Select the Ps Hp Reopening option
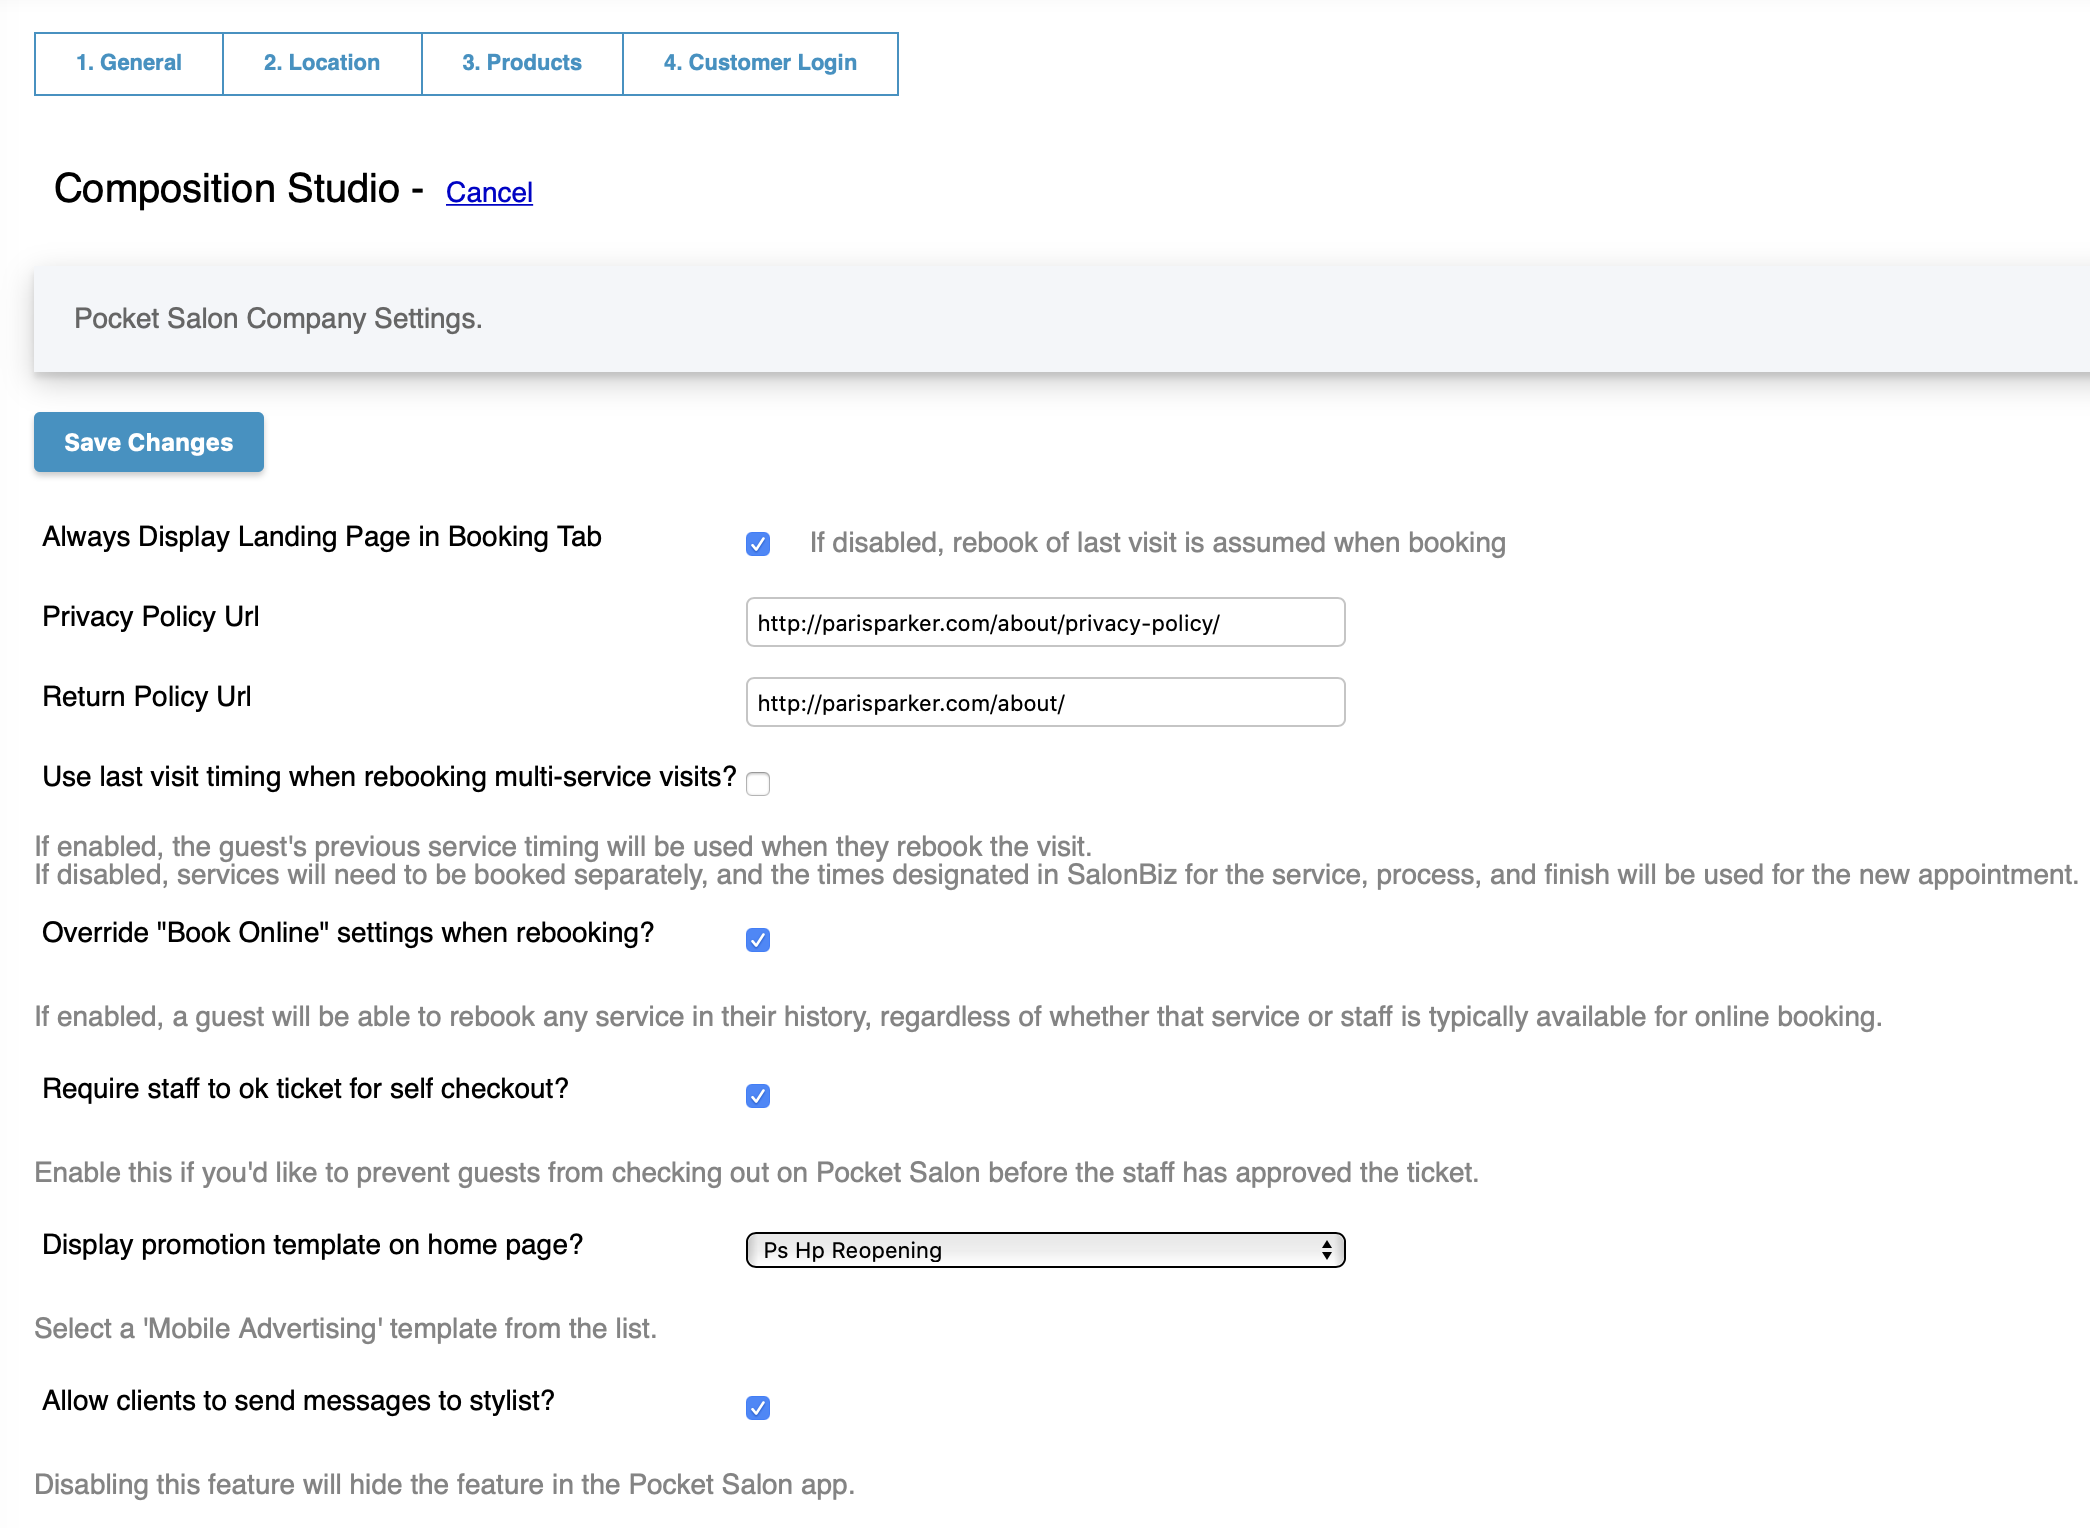 click(x=851, y=1250)
